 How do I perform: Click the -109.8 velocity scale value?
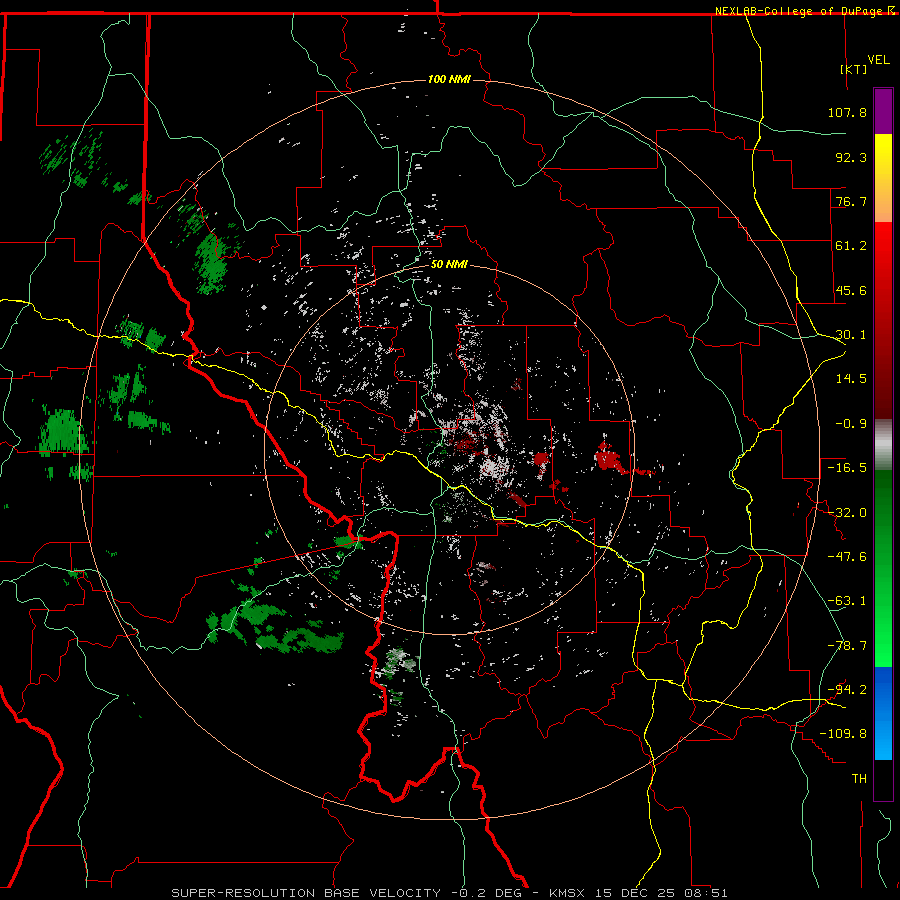coord(843,734)
